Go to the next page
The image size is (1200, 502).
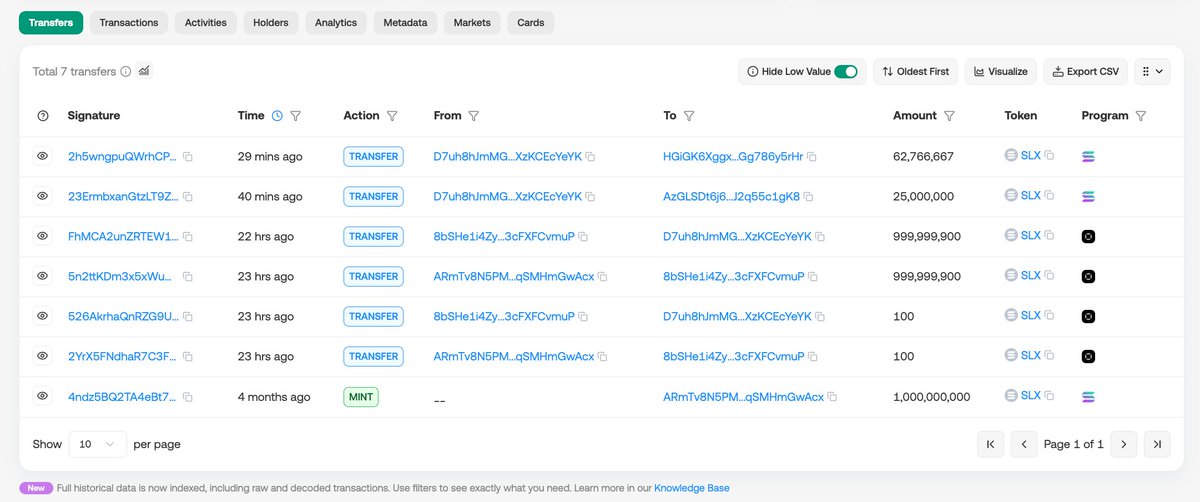[1124, 444]
